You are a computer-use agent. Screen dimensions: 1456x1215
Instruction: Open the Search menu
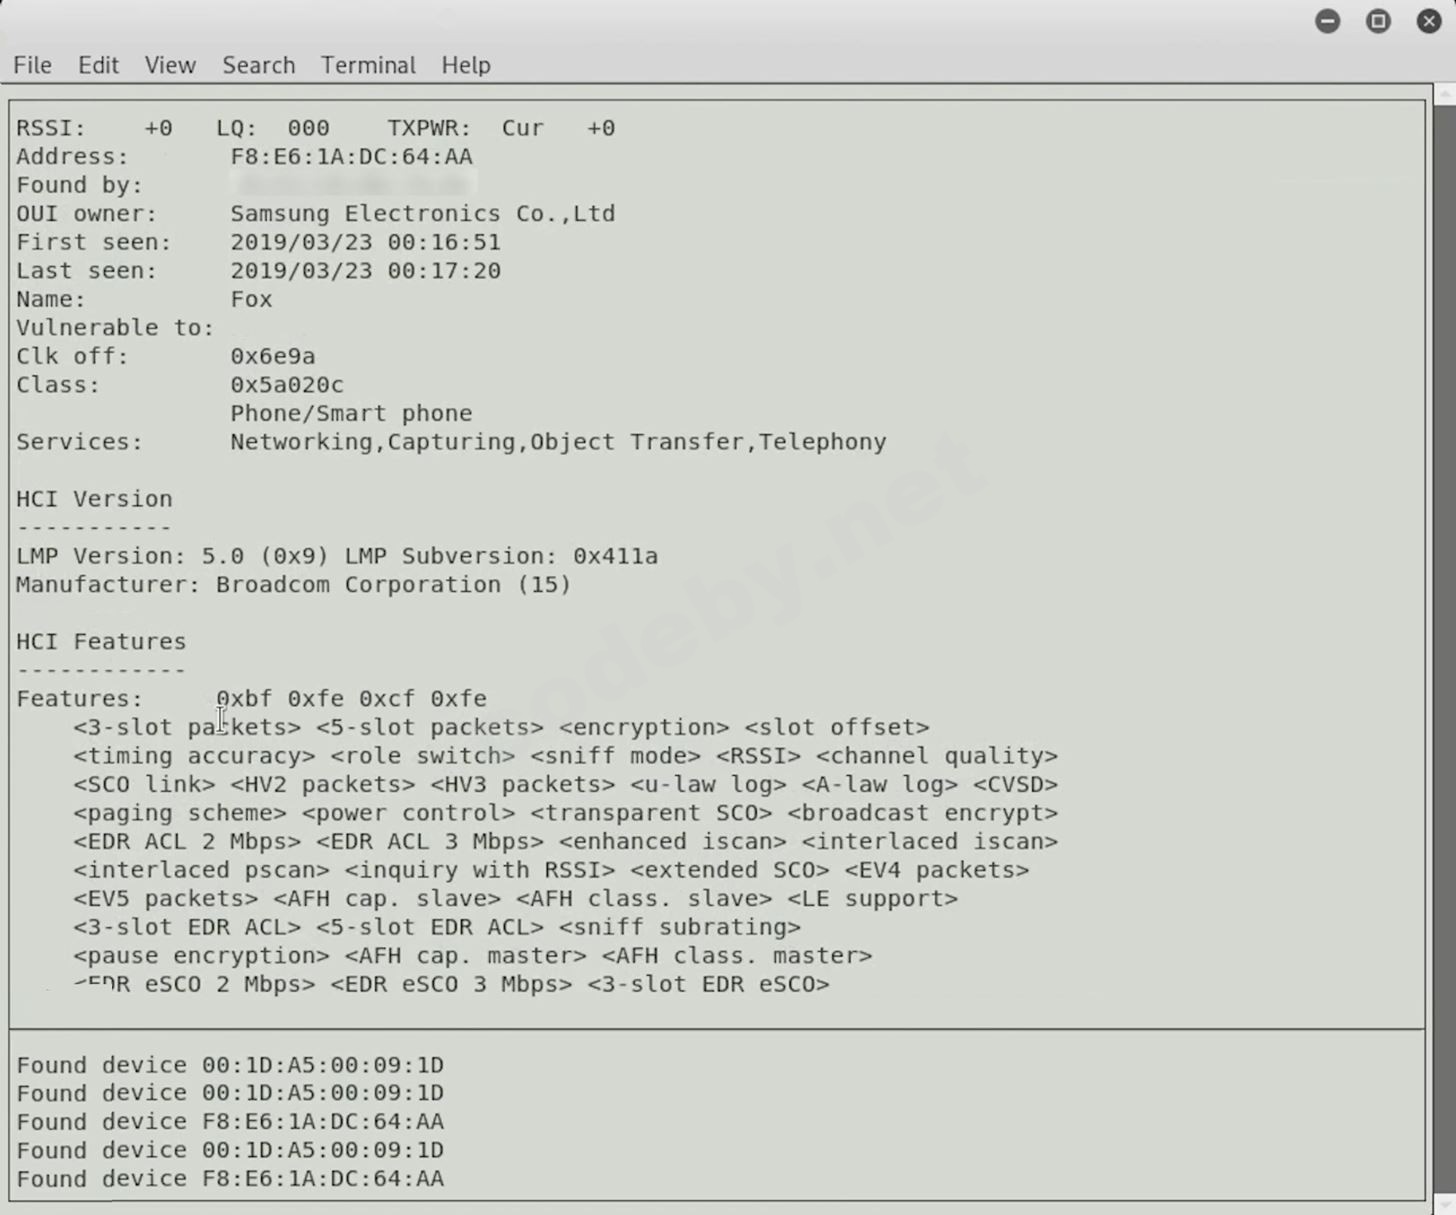(x=258, y=64)
